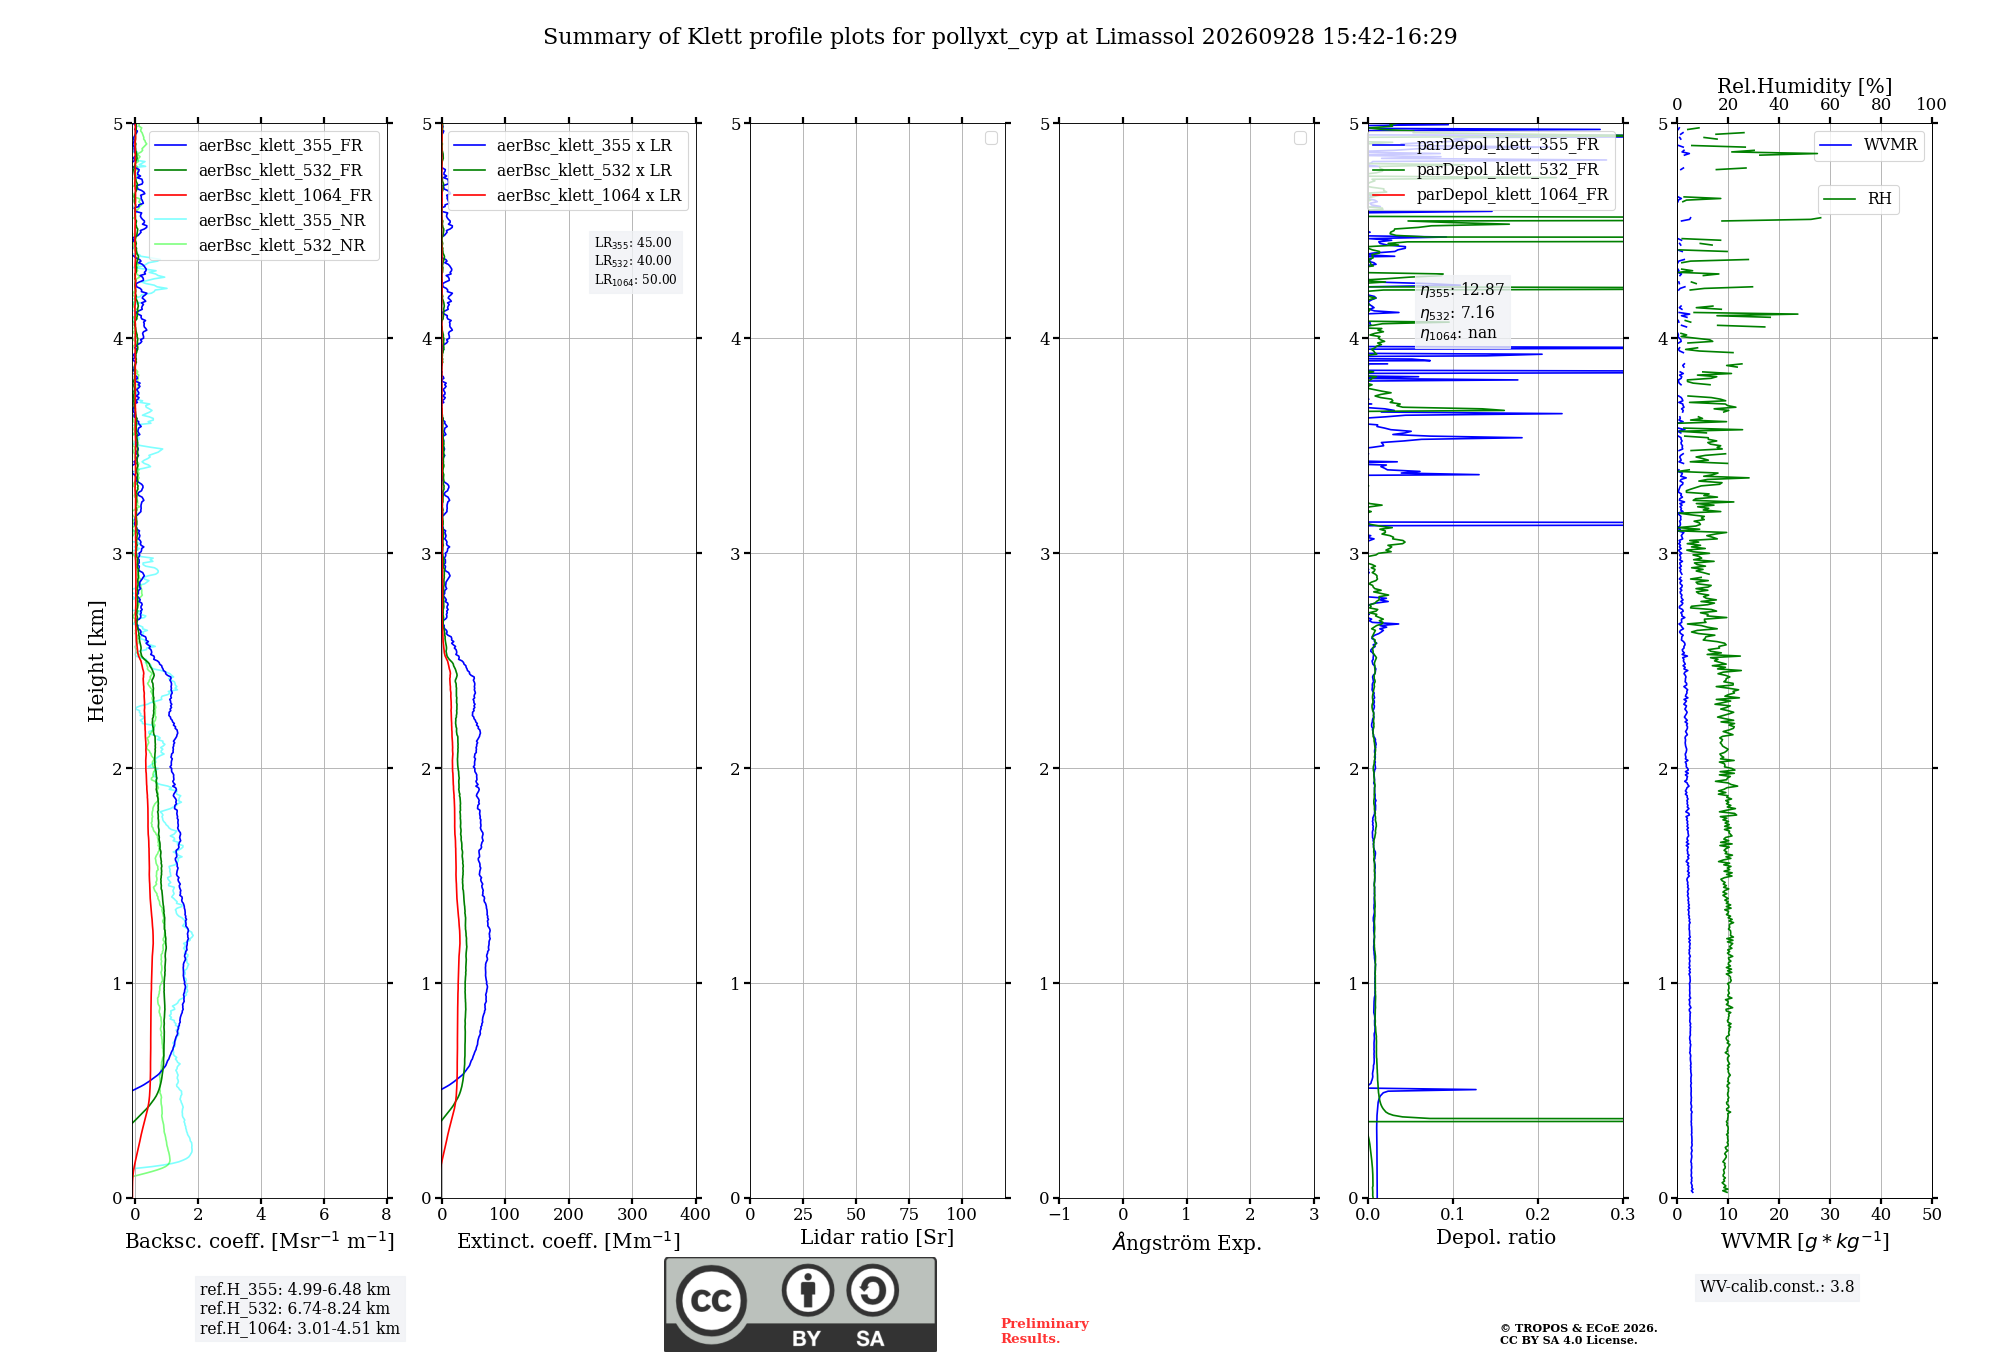Select the RH legend entry
The height and width of the screenshot is (1360, 2000).
(x=1858, y=199)
